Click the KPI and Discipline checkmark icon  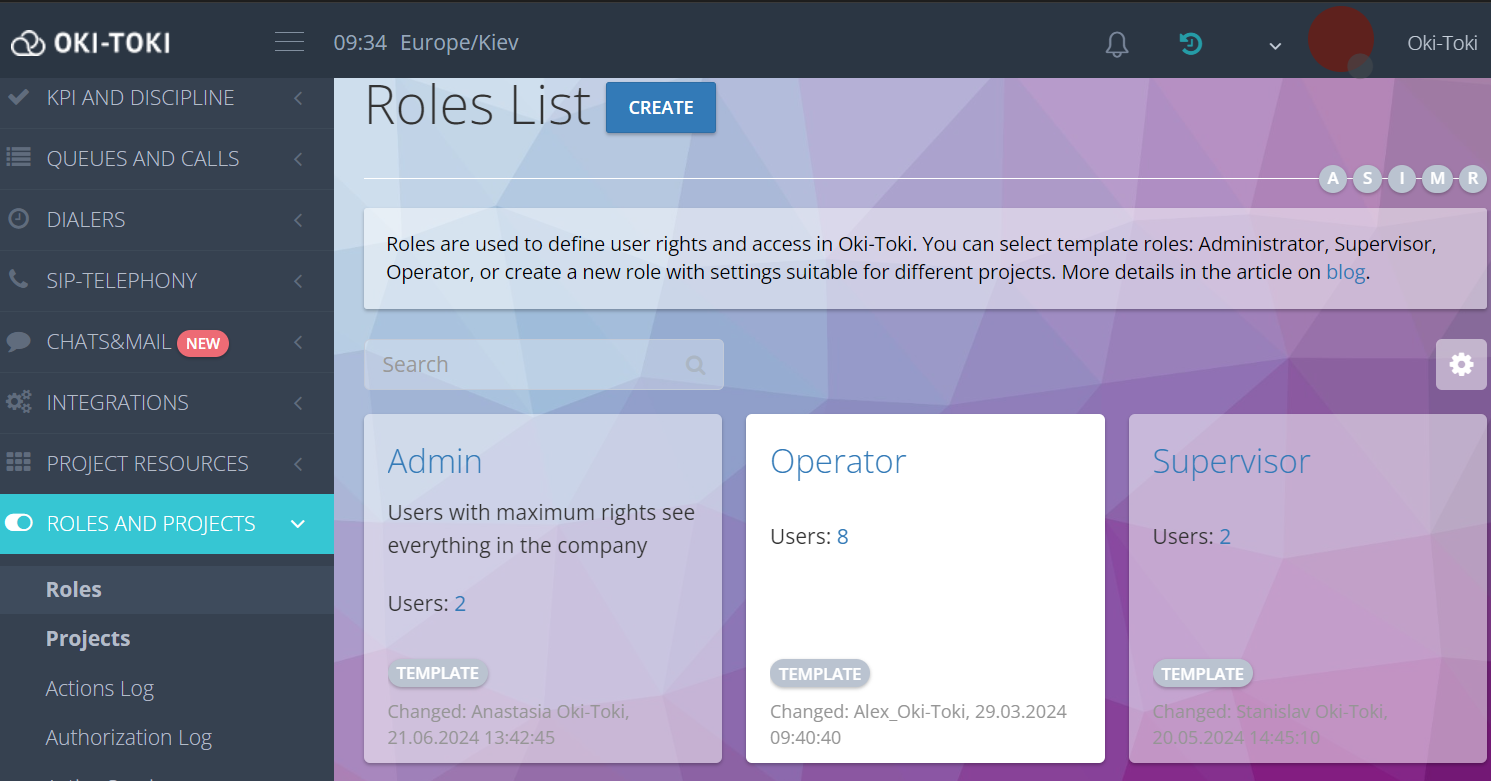coord(18,97)
